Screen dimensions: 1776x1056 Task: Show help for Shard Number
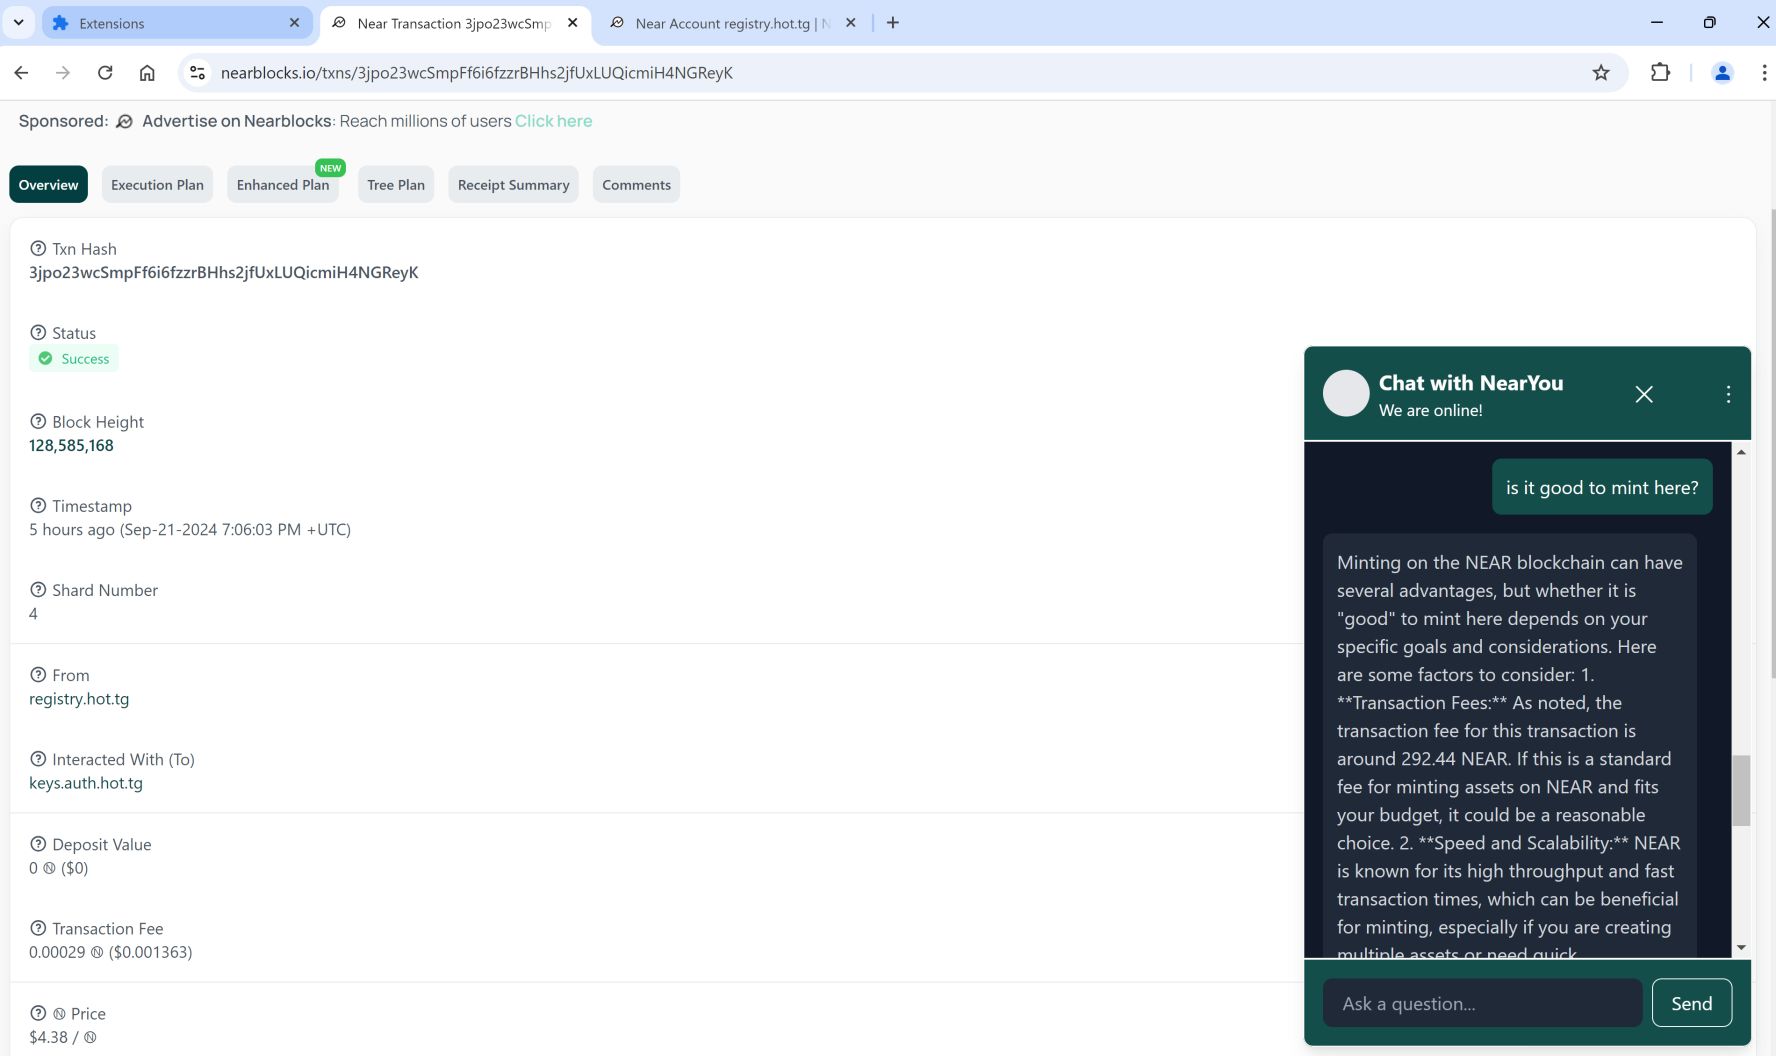tap(38, 590)
